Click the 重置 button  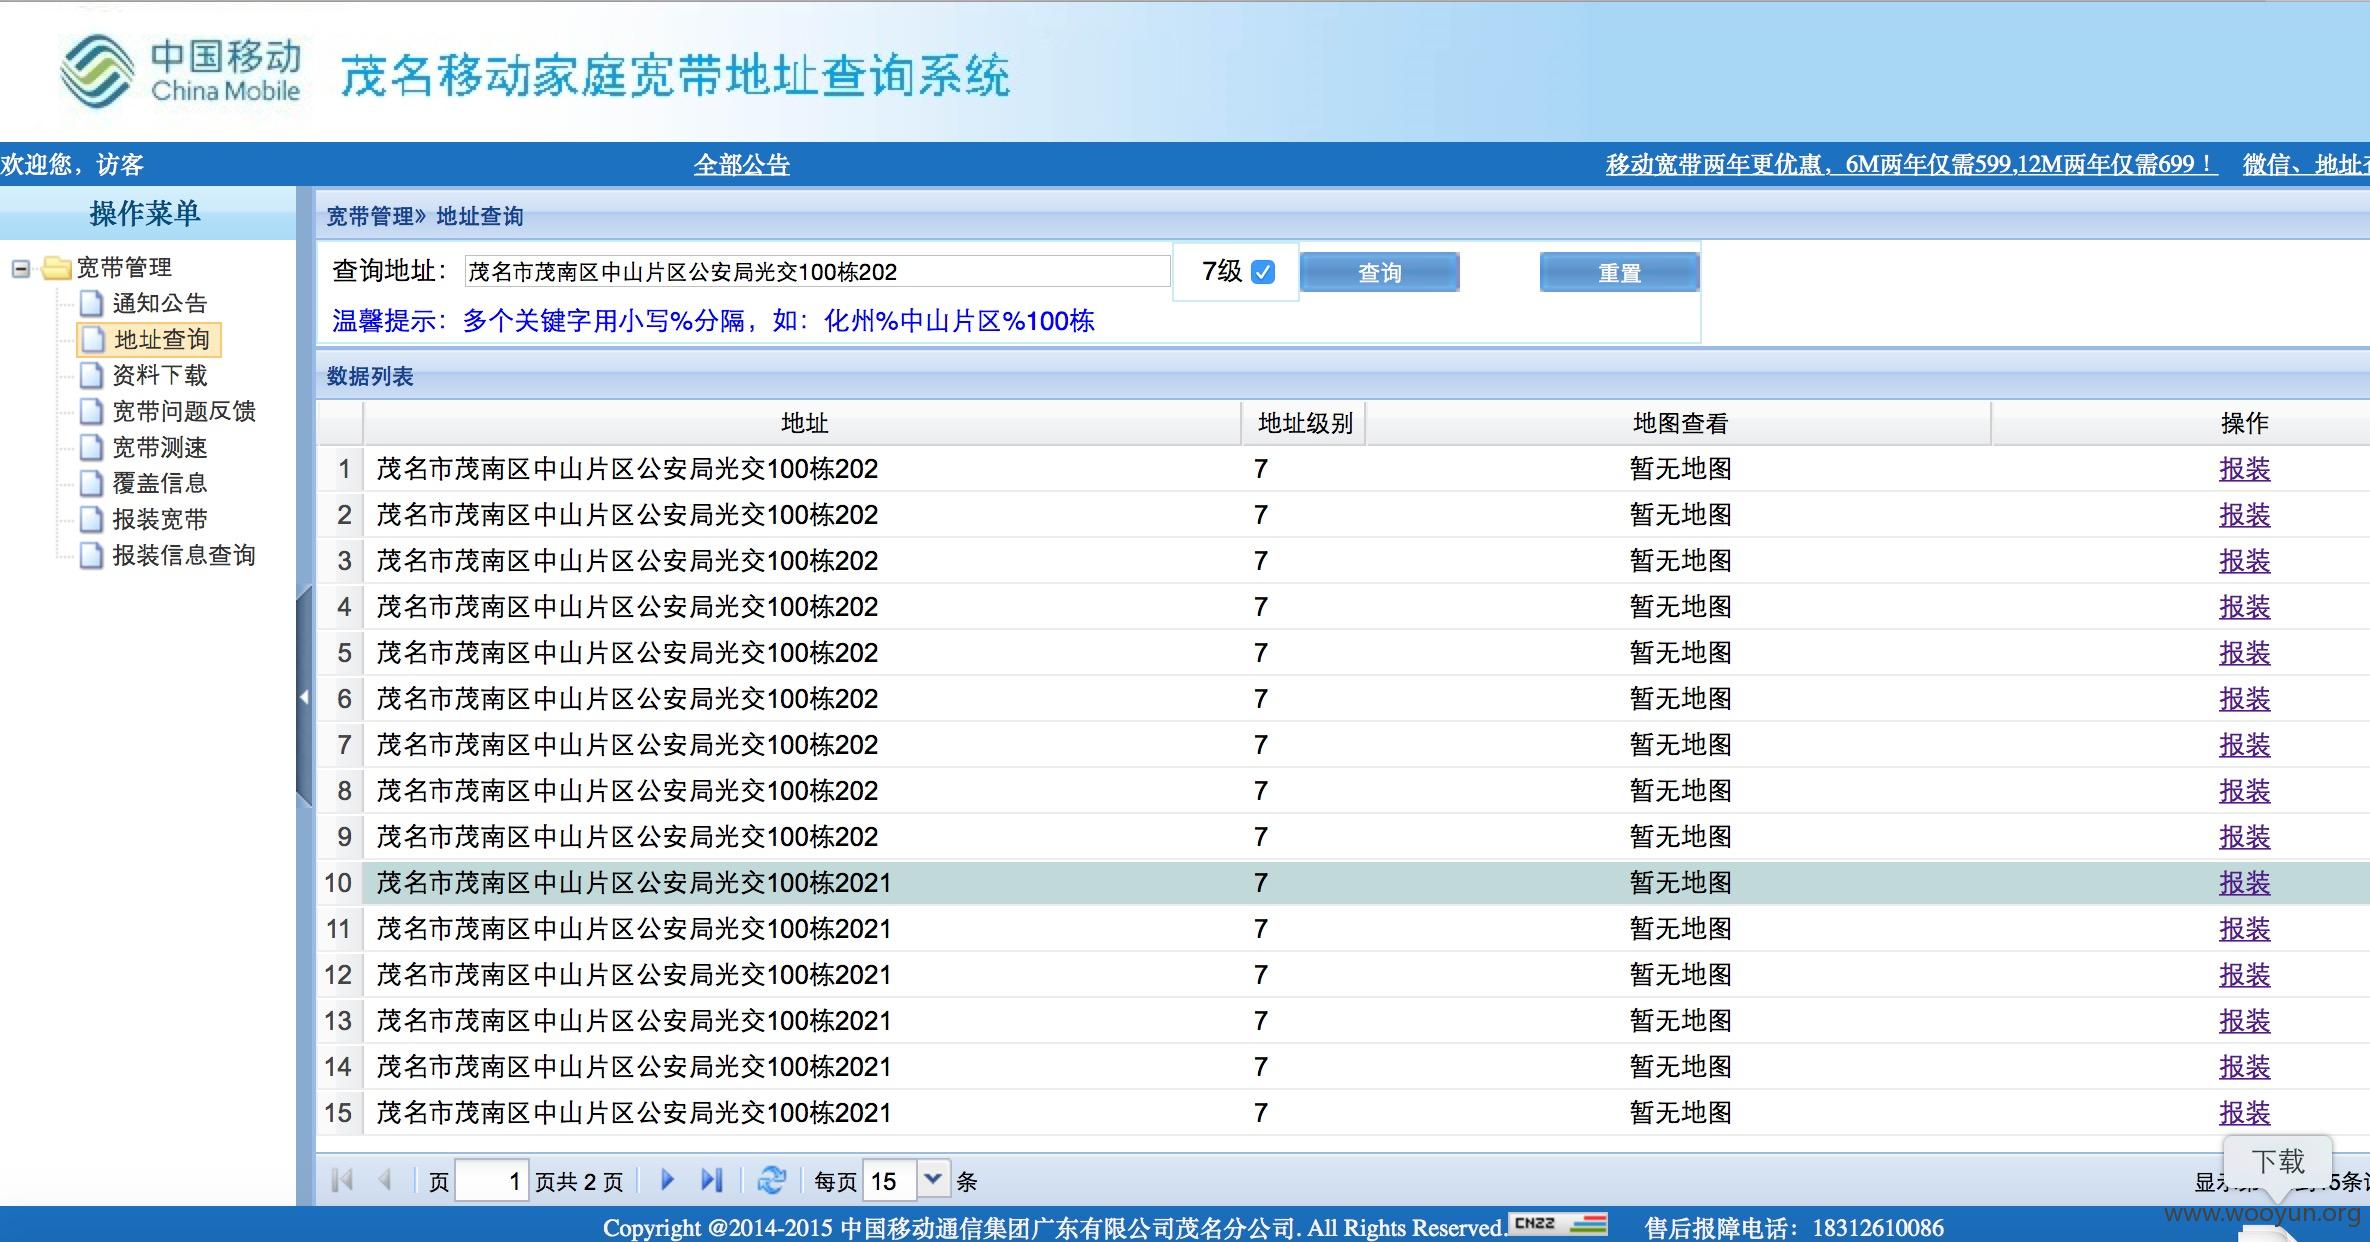[x=1619, y=272]
